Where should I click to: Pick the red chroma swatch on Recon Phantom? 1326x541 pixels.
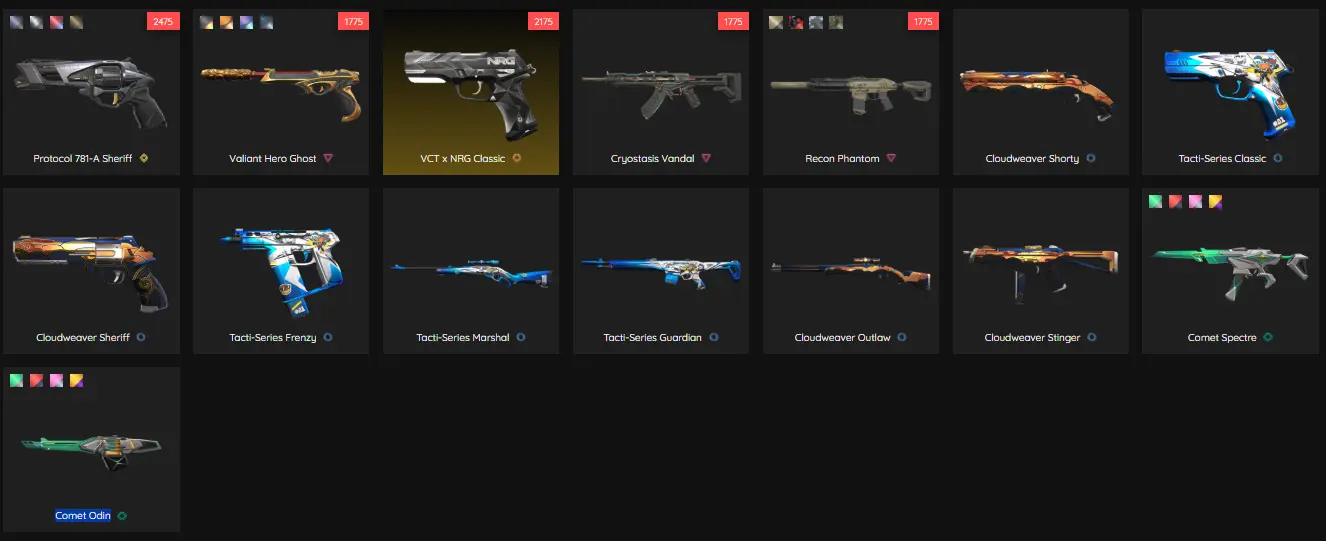click(796, 22)
